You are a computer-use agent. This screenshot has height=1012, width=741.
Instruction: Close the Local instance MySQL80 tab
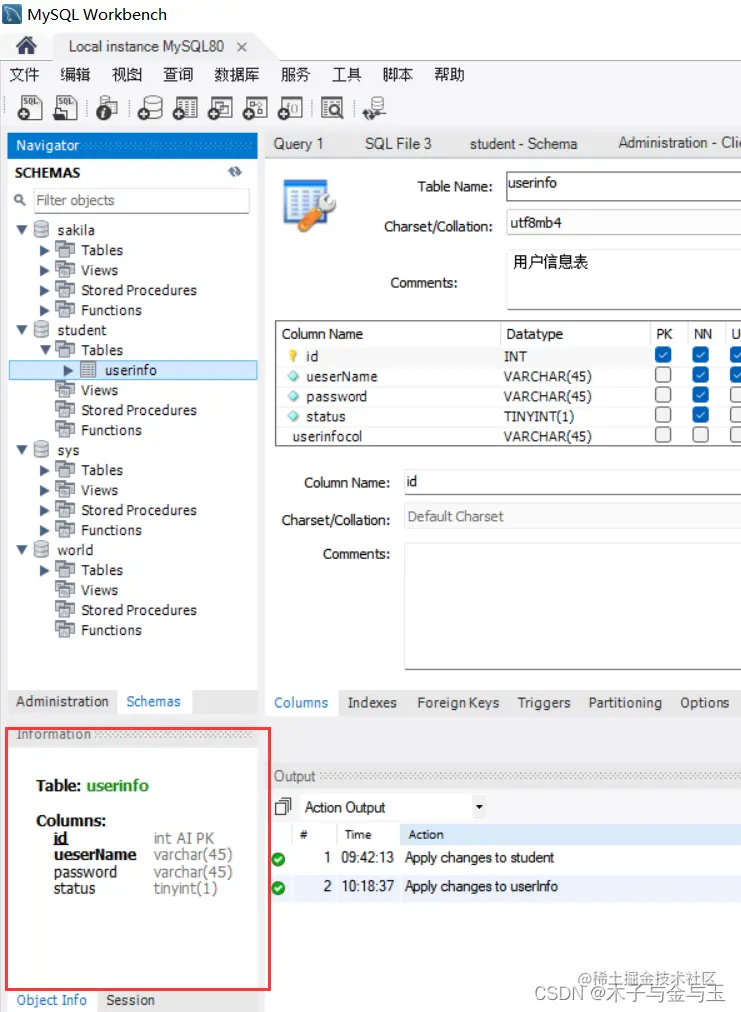[x=242, y=47]
